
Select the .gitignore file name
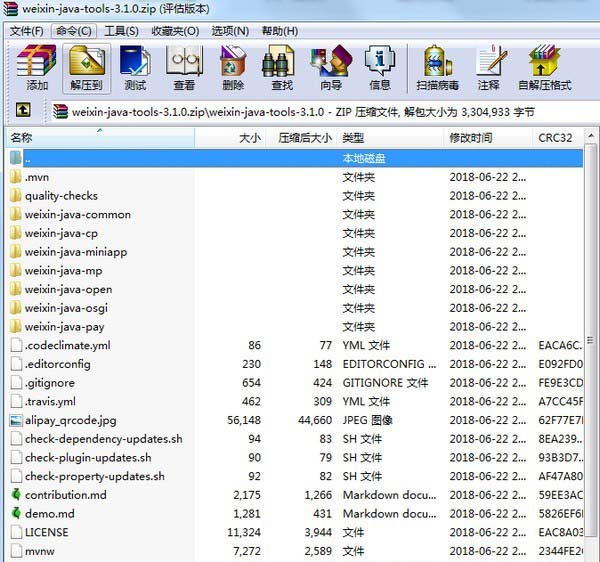click(x=50, y=383)
